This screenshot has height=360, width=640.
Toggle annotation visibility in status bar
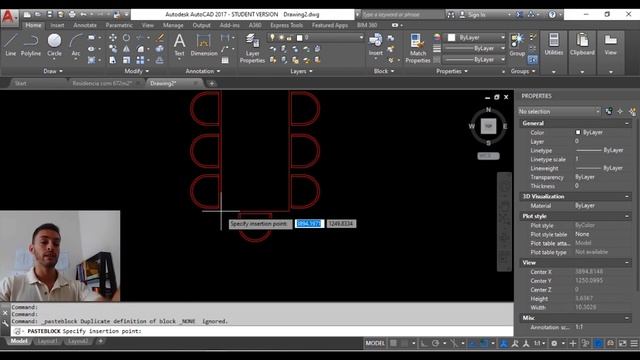(504, 343)
